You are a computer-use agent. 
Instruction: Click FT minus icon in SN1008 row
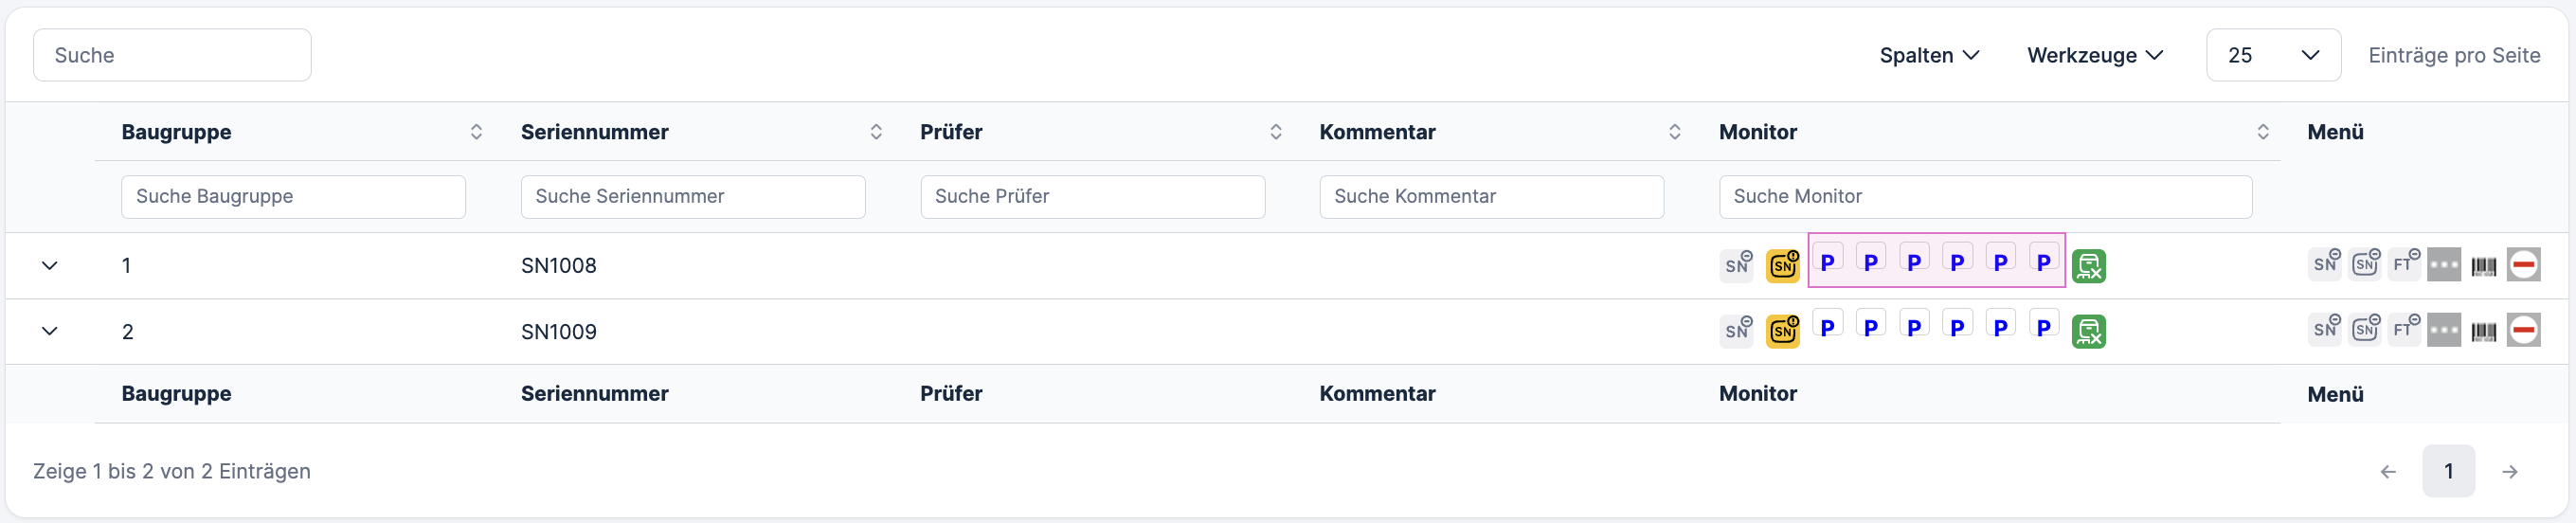click(2404, 264)
